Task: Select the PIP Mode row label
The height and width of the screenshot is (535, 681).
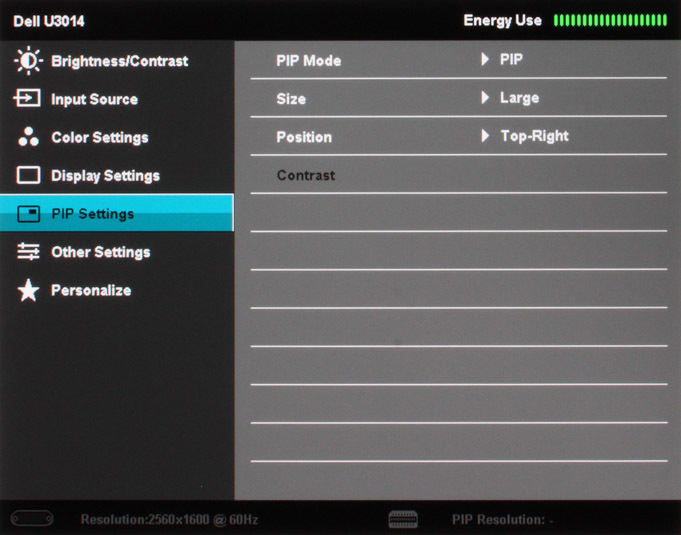Action: 309,61
